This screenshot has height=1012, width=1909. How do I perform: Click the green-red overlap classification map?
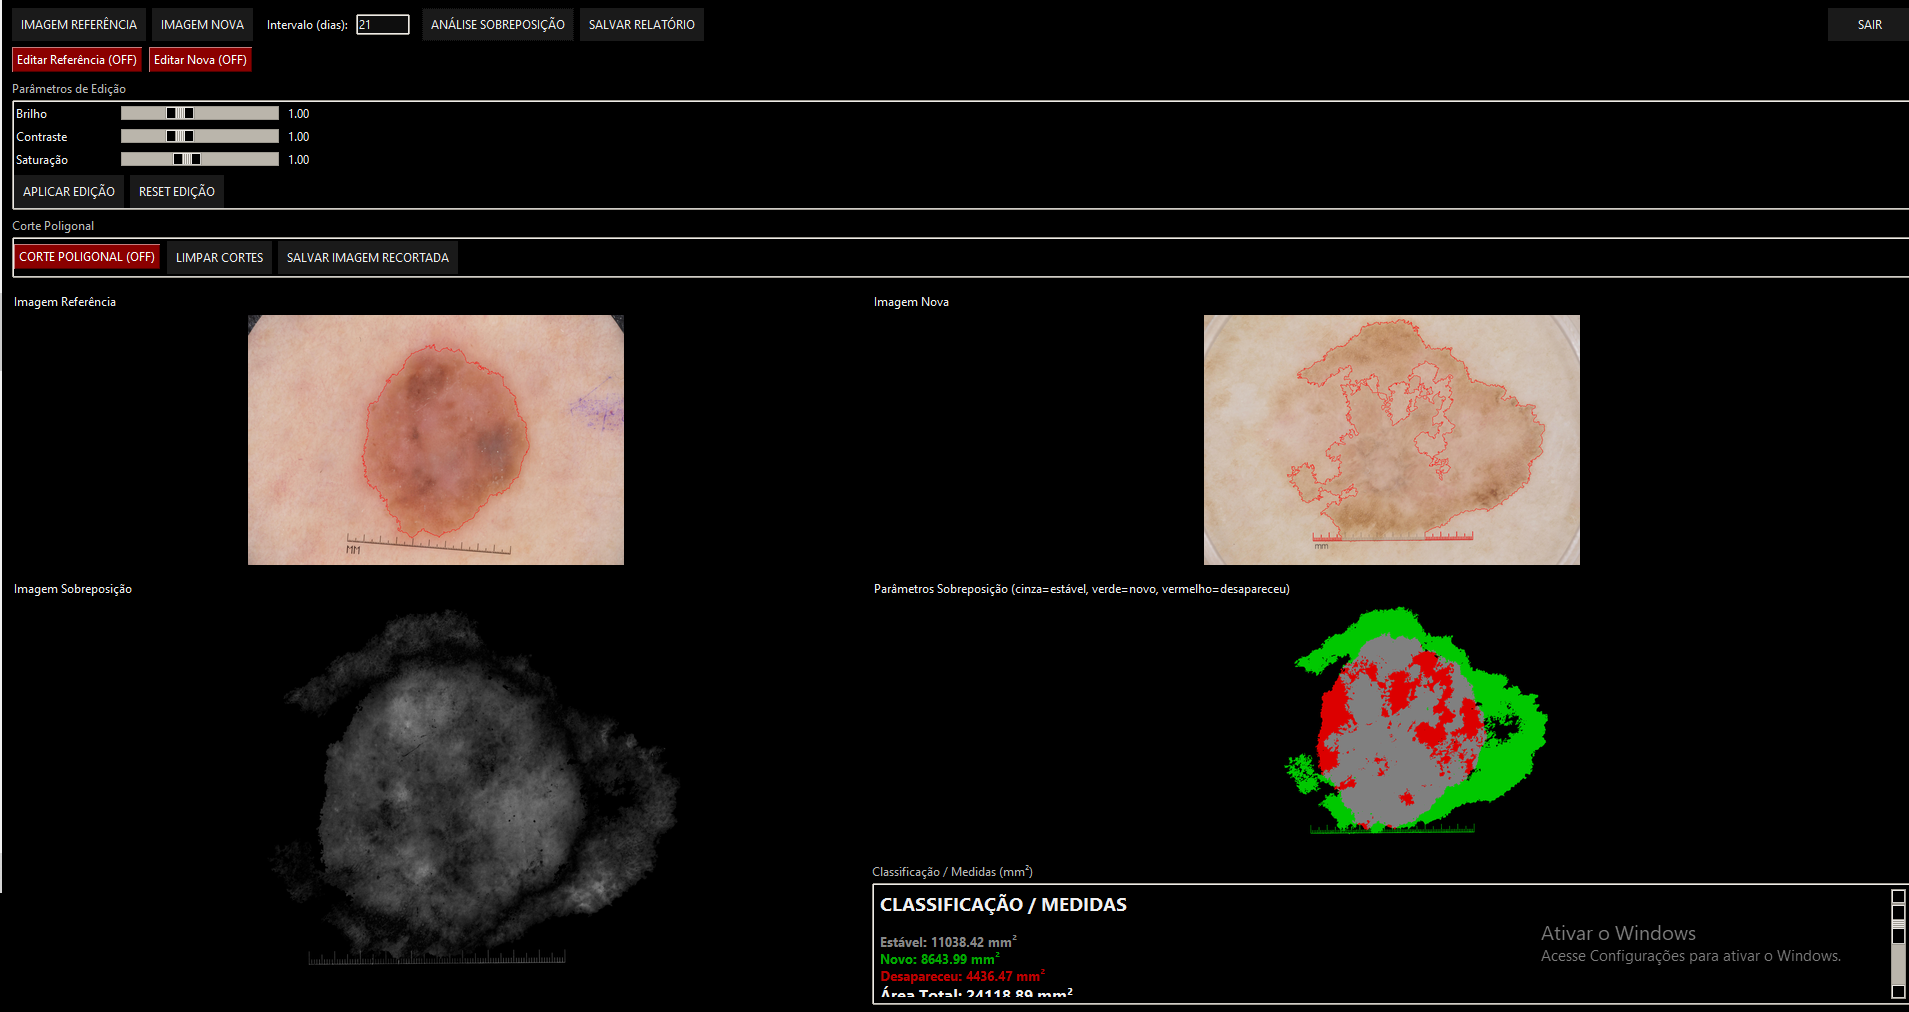(1415, 720)
